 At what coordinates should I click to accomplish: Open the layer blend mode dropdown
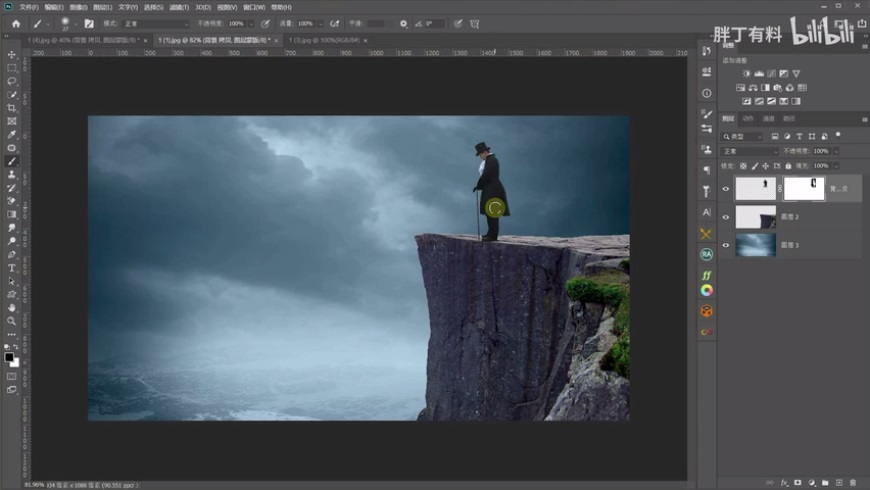tap(749, 151)
